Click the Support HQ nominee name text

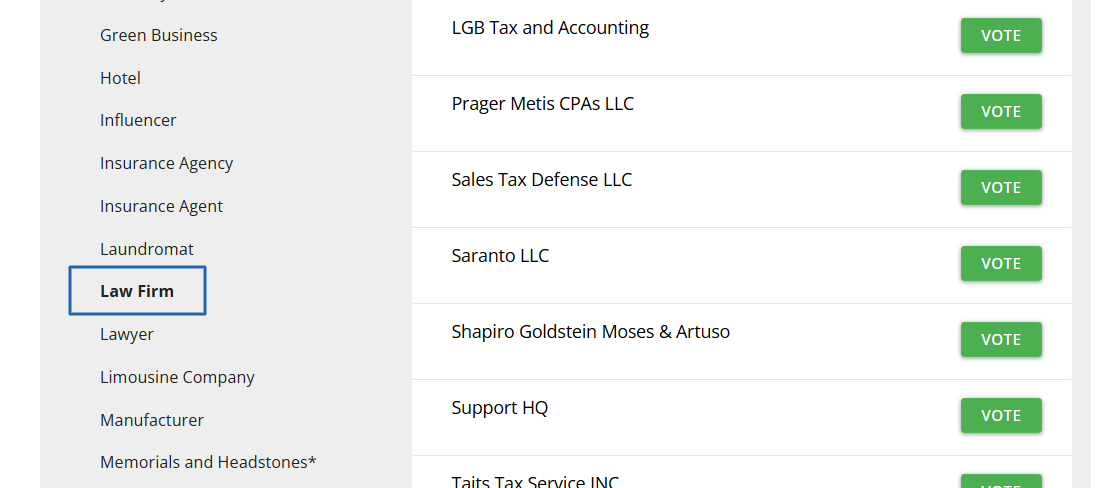point(499,408)
